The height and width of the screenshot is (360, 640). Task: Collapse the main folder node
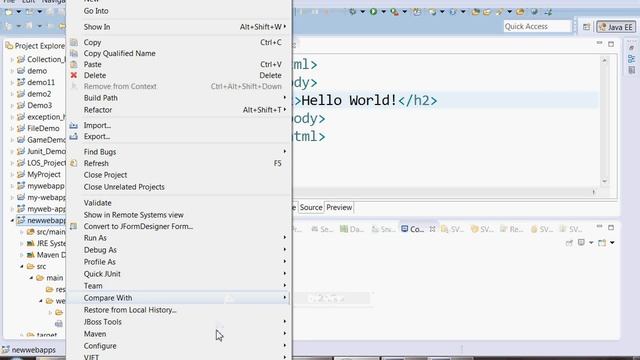pyautogui.click(x=31, y=278)
